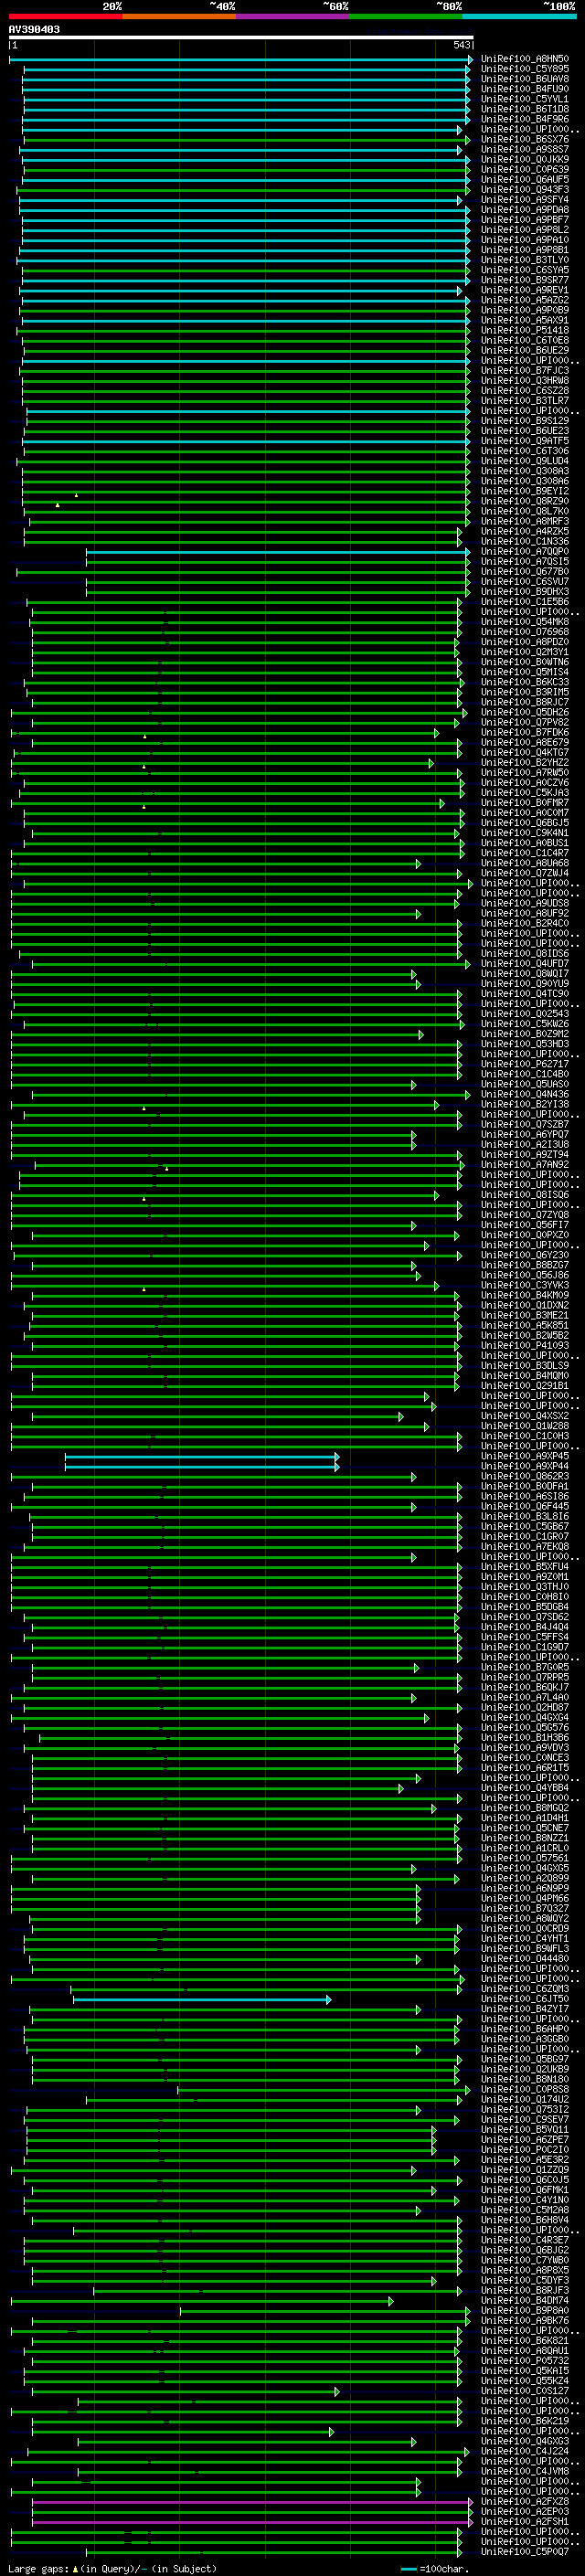This screenshot has height=2576, width=585.
Task: Select hit label UniRef100_P05732
Action: [x=525, y=2361]
